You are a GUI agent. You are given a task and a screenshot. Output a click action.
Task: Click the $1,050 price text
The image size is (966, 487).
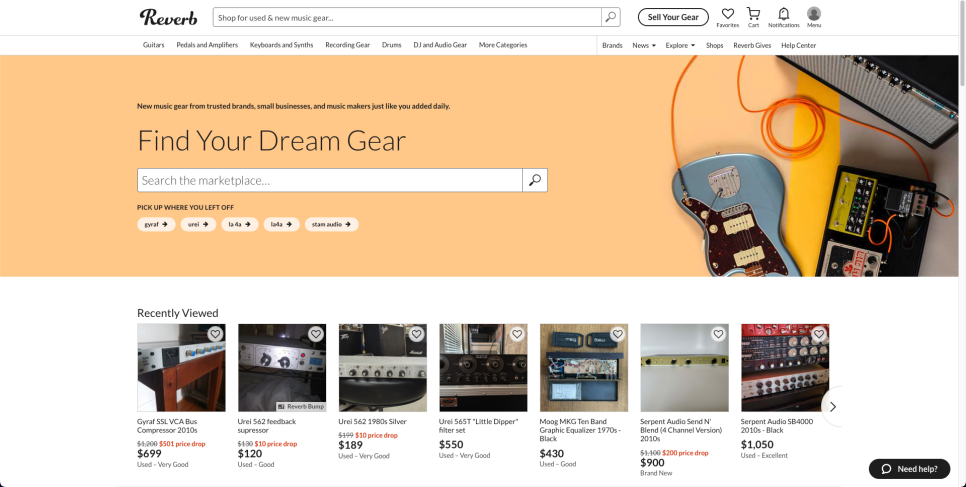(757, 444)
